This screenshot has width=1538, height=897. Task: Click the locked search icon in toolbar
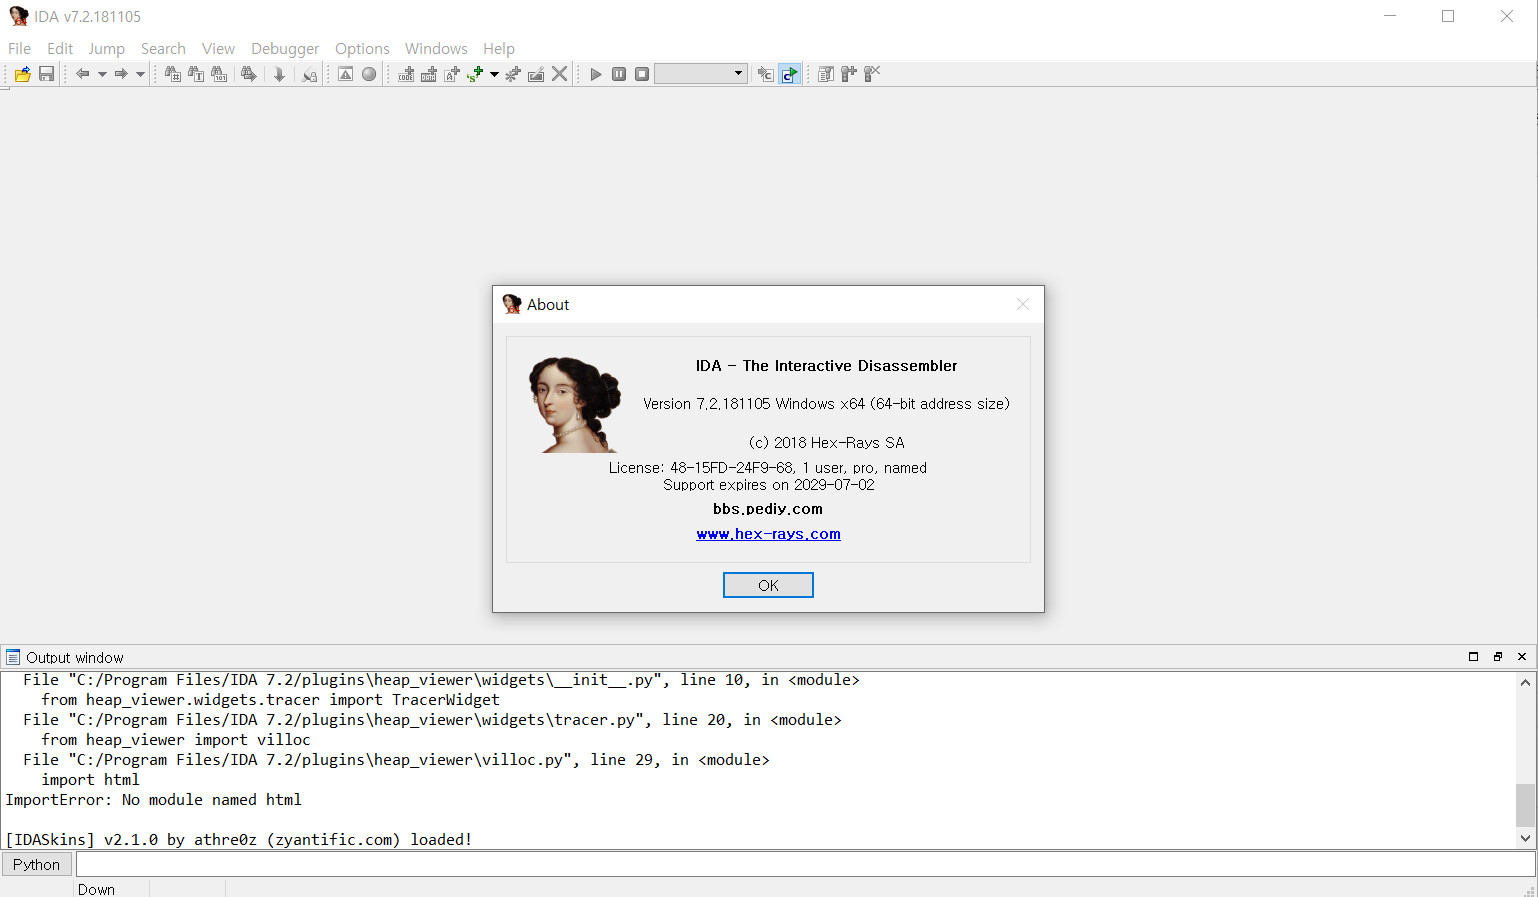click(310, 74)
